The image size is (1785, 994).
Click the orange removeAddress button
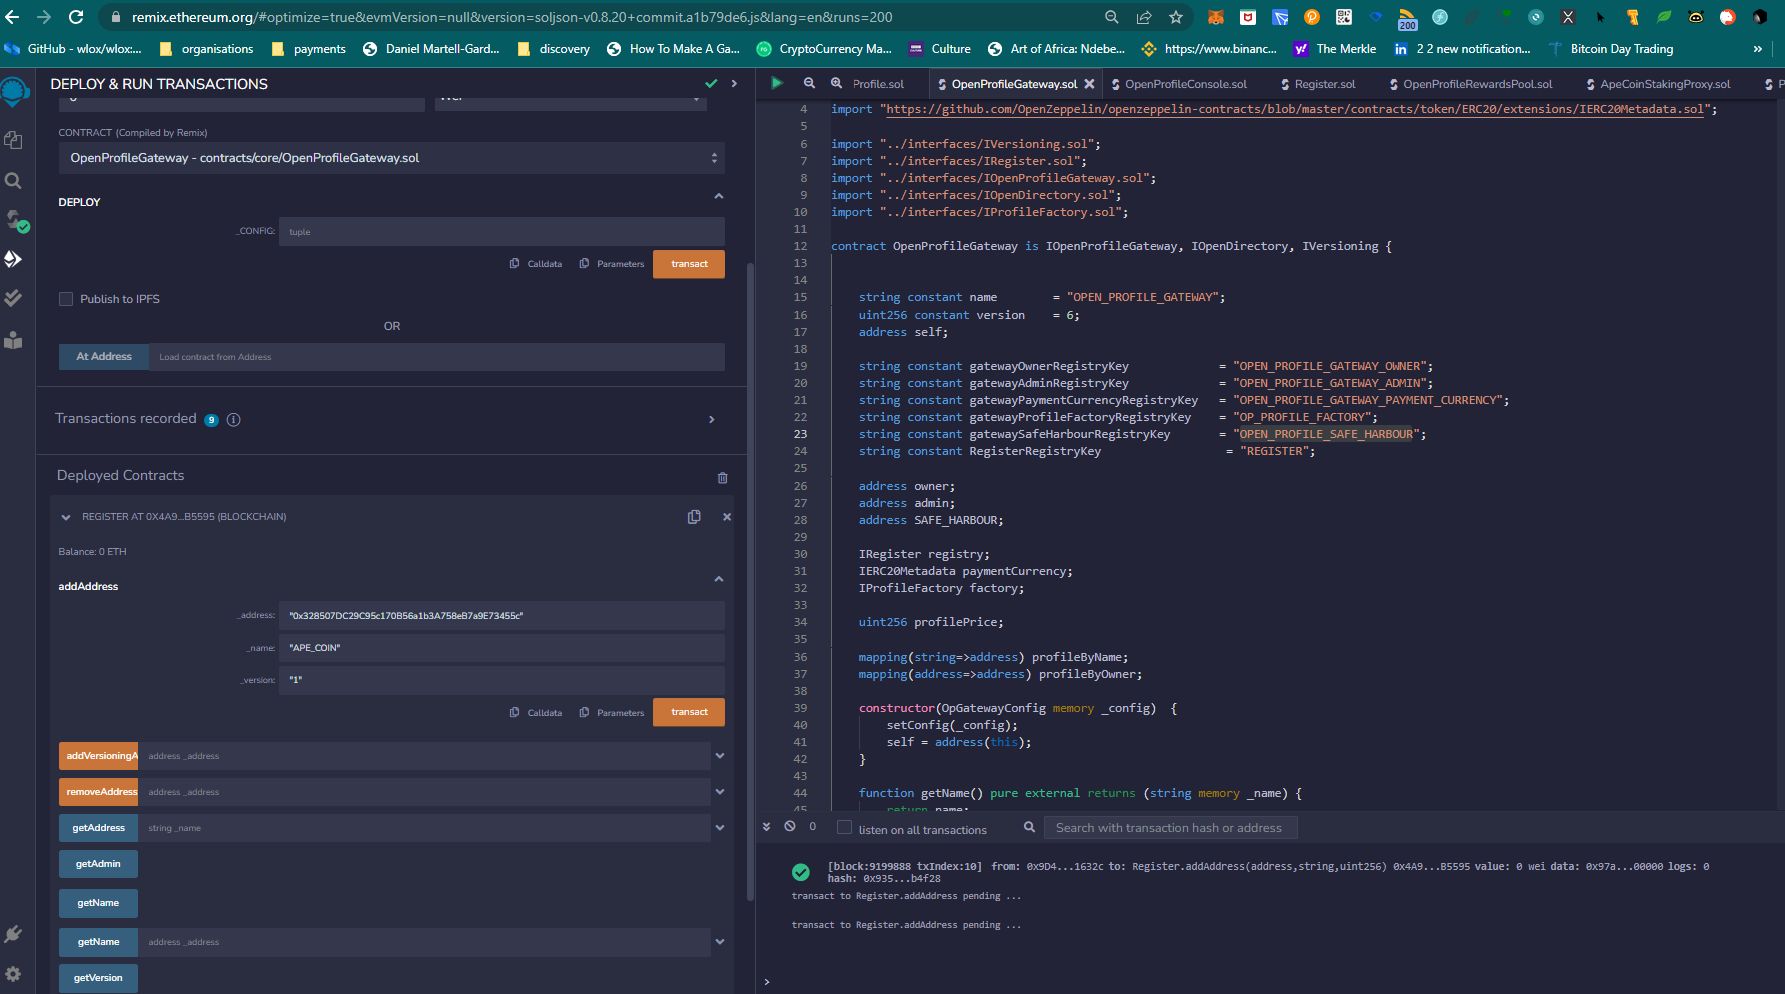(x=98, y=792)
